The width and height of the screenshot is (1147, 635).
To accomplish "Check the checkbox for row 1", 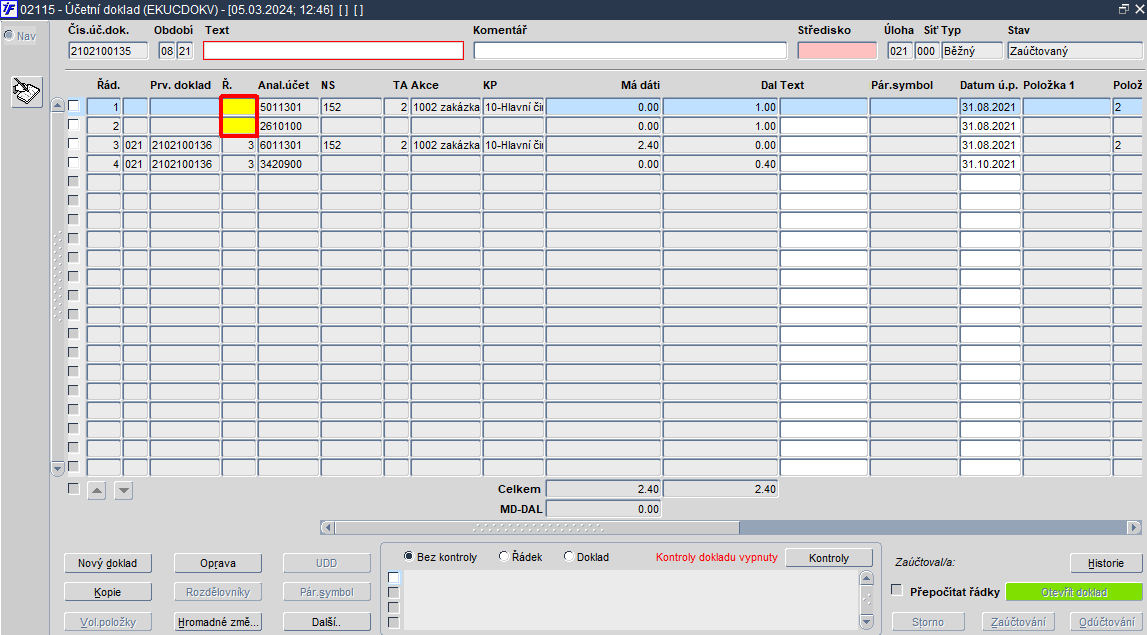I will pyautogui.click(x=73, y=105).
